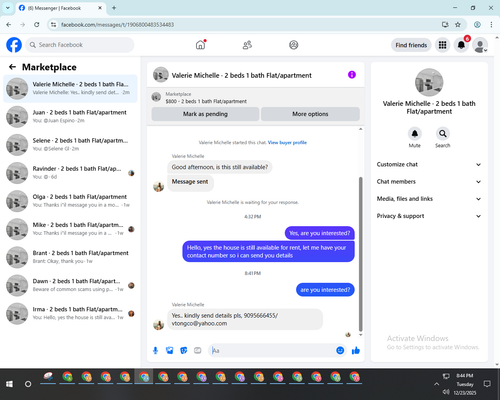Viewport: 500px width, 400px height.
Task: Select the Messenger Facebook browser tab
Action: 60,8
